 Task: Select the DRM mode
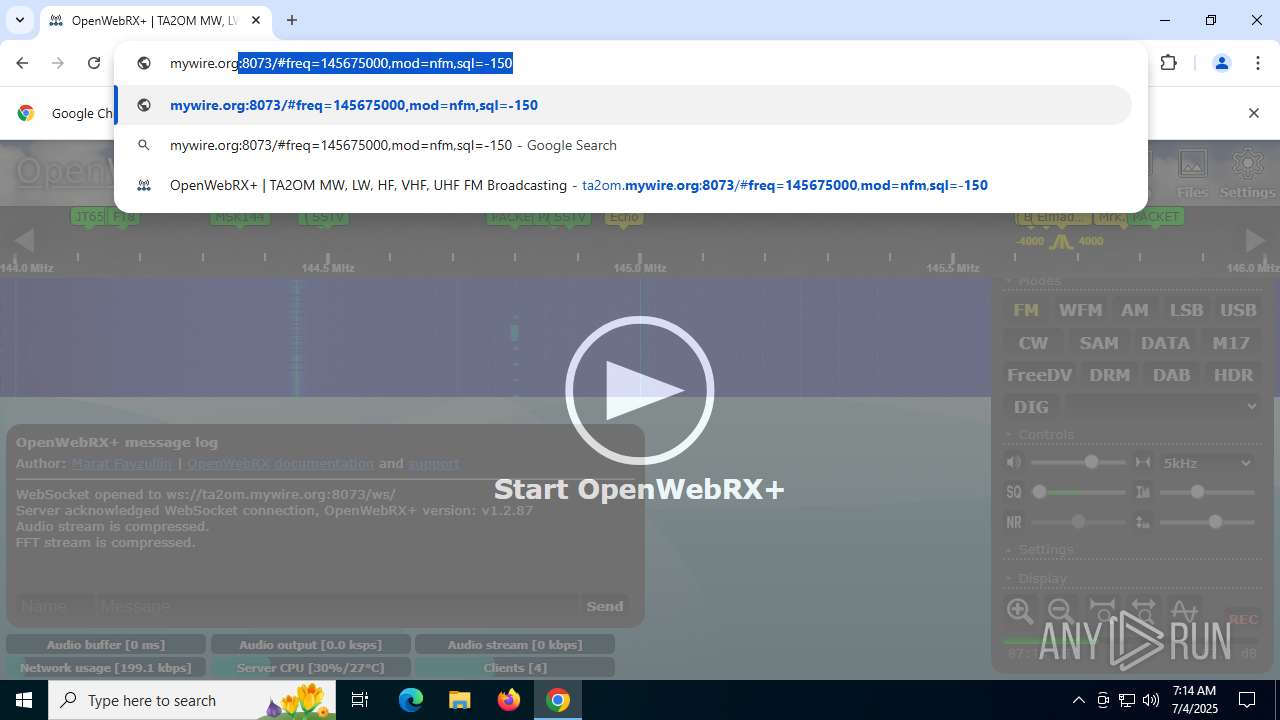point(1110,375)
